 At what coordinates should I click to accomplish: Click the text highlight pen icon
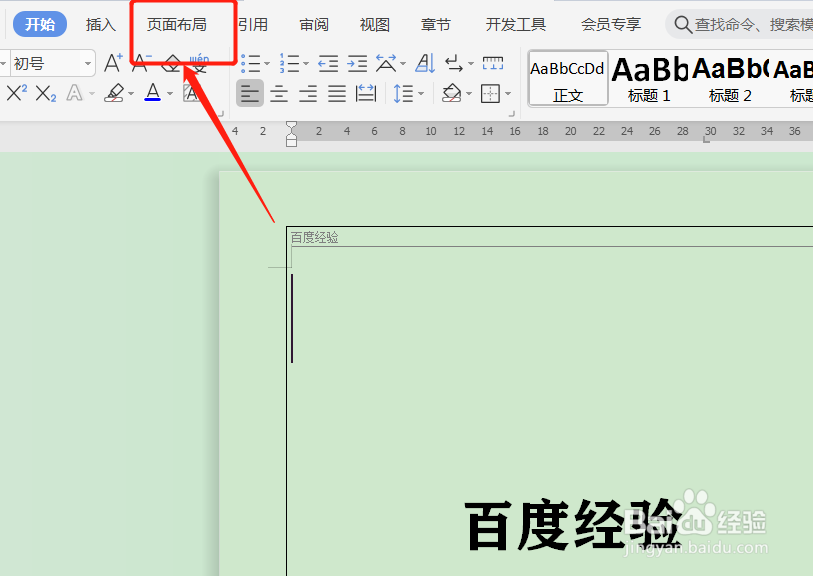[x=114, y=93]
